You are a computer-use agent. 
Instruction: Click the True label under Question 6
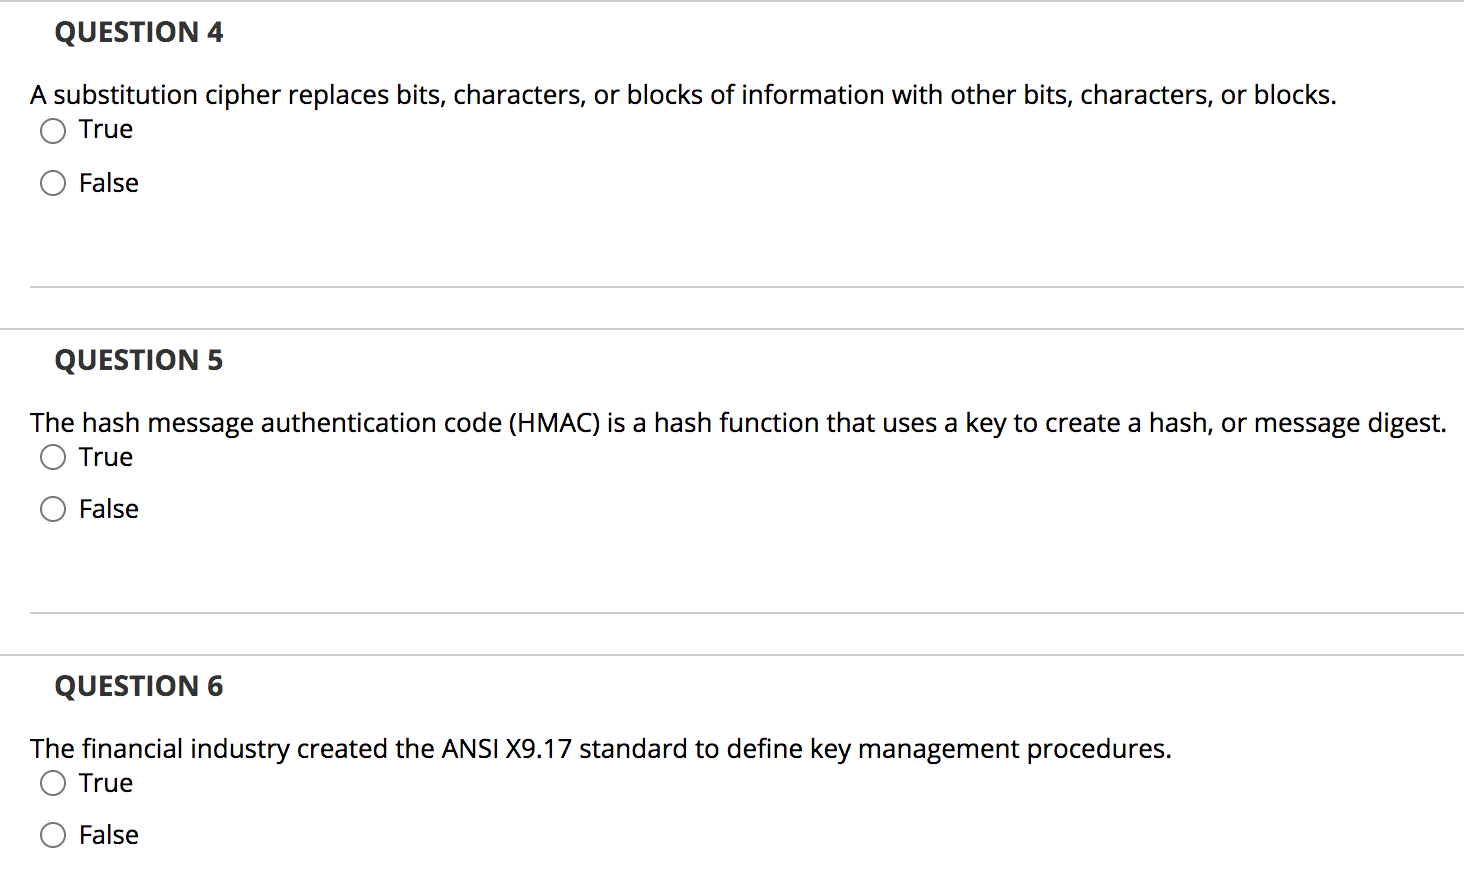click(106, 783)
